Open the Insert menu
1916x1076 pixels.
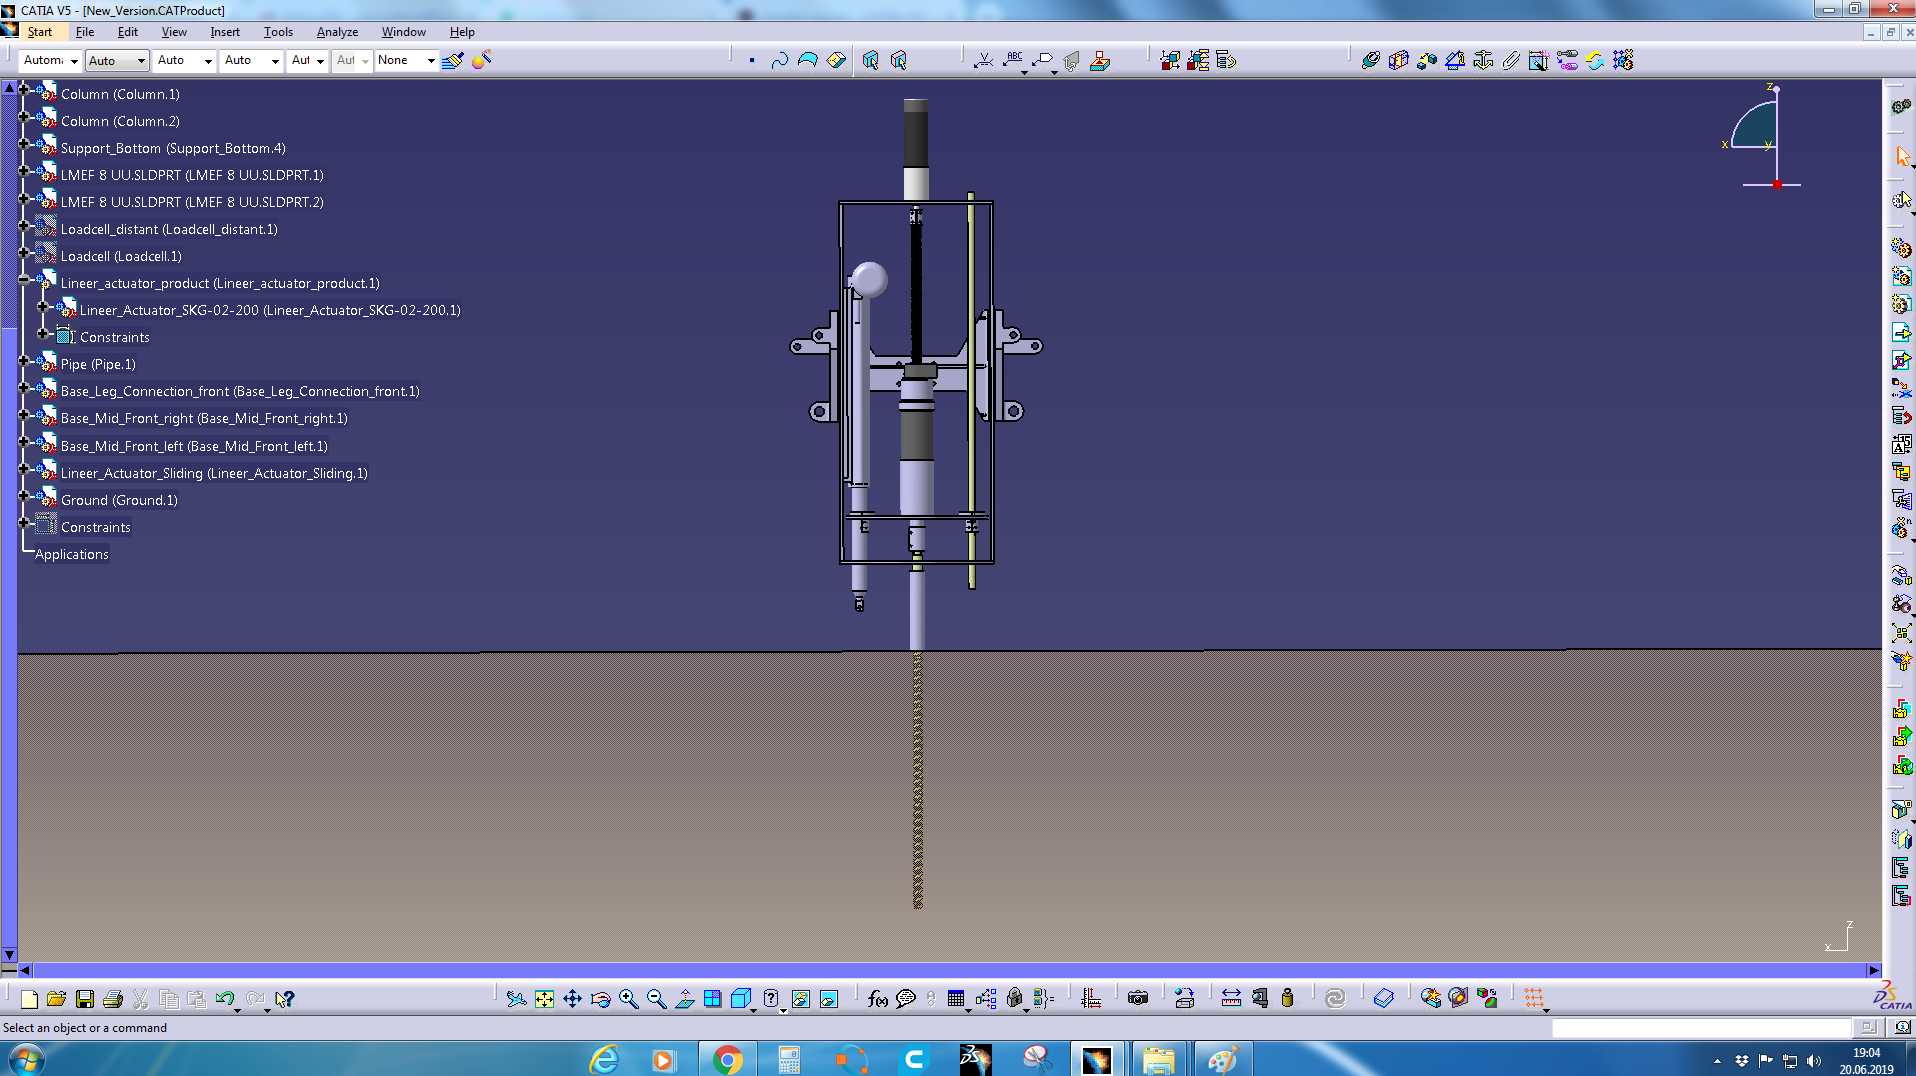pos(225,32)
